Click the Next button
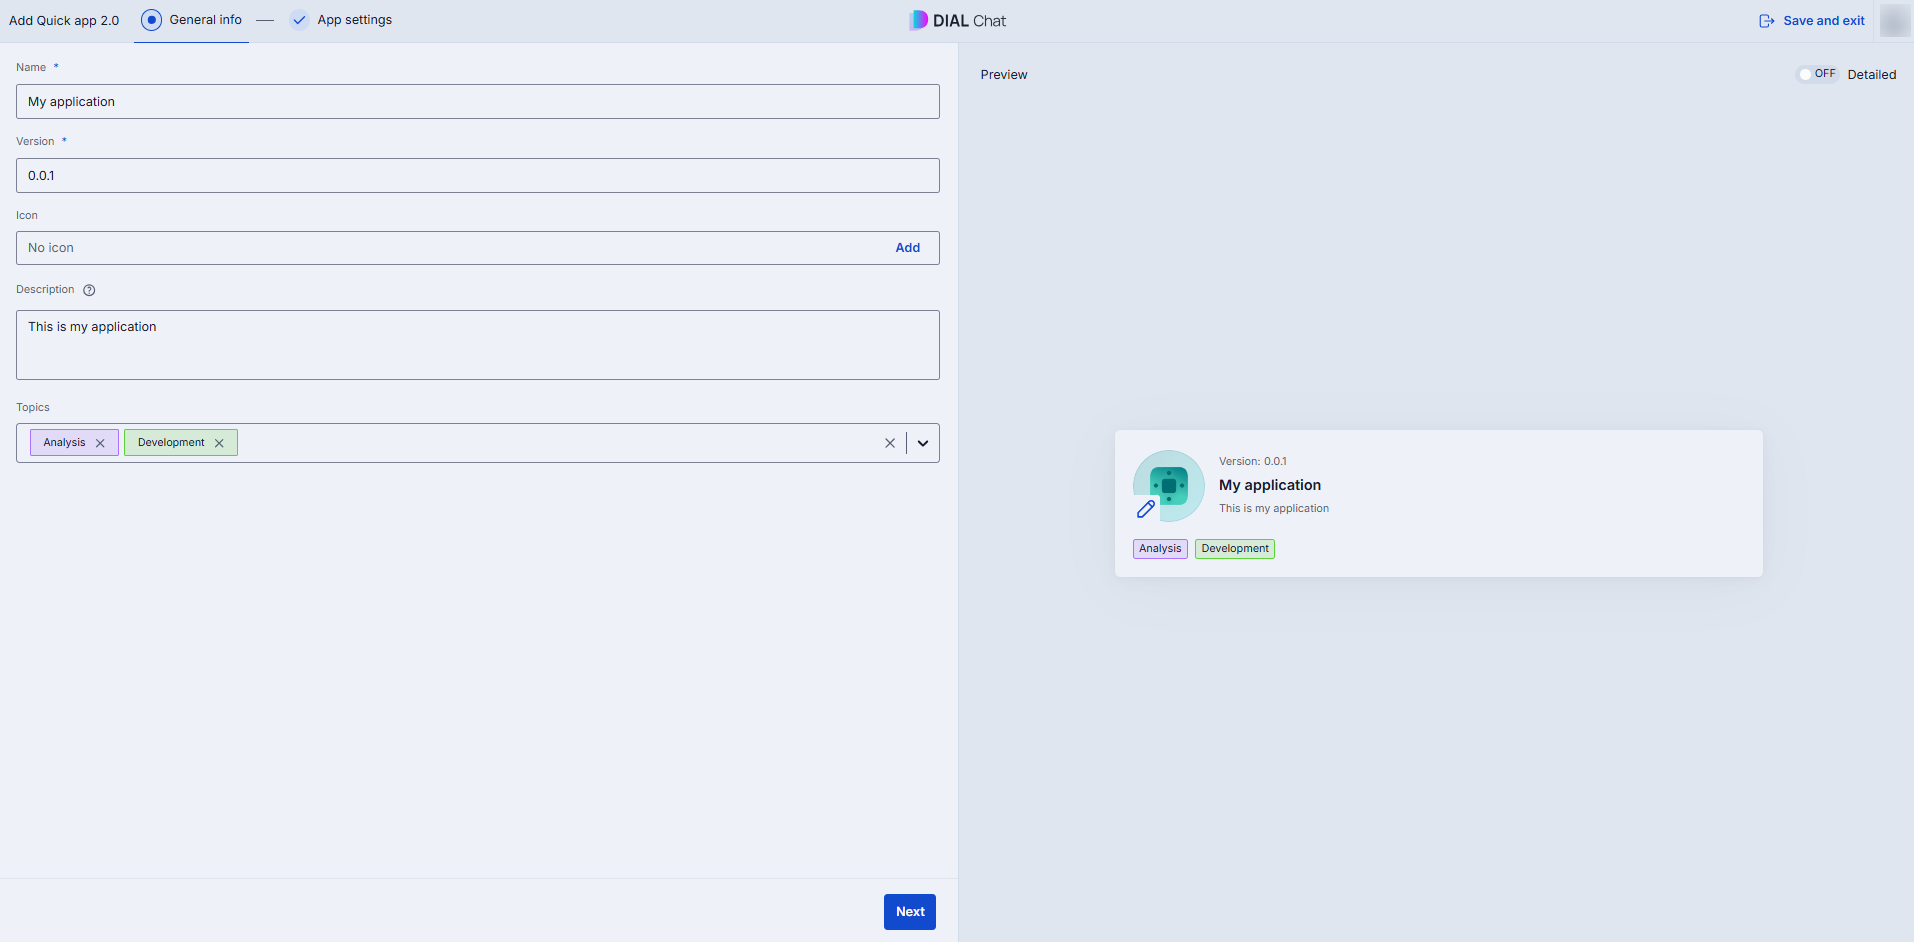The image size is (1914, 942). pos(910,912)
